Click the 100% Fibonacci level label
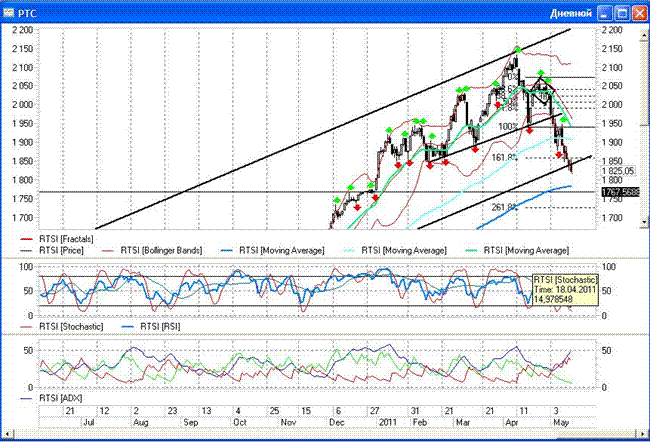Image resolution: width=650 pixels, height=442 pixels. pyautogui.click(x=508, y=126)
